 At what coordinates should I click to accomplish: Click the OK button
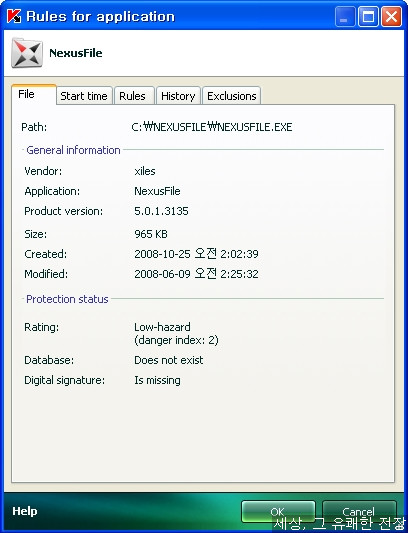(278, 512)
